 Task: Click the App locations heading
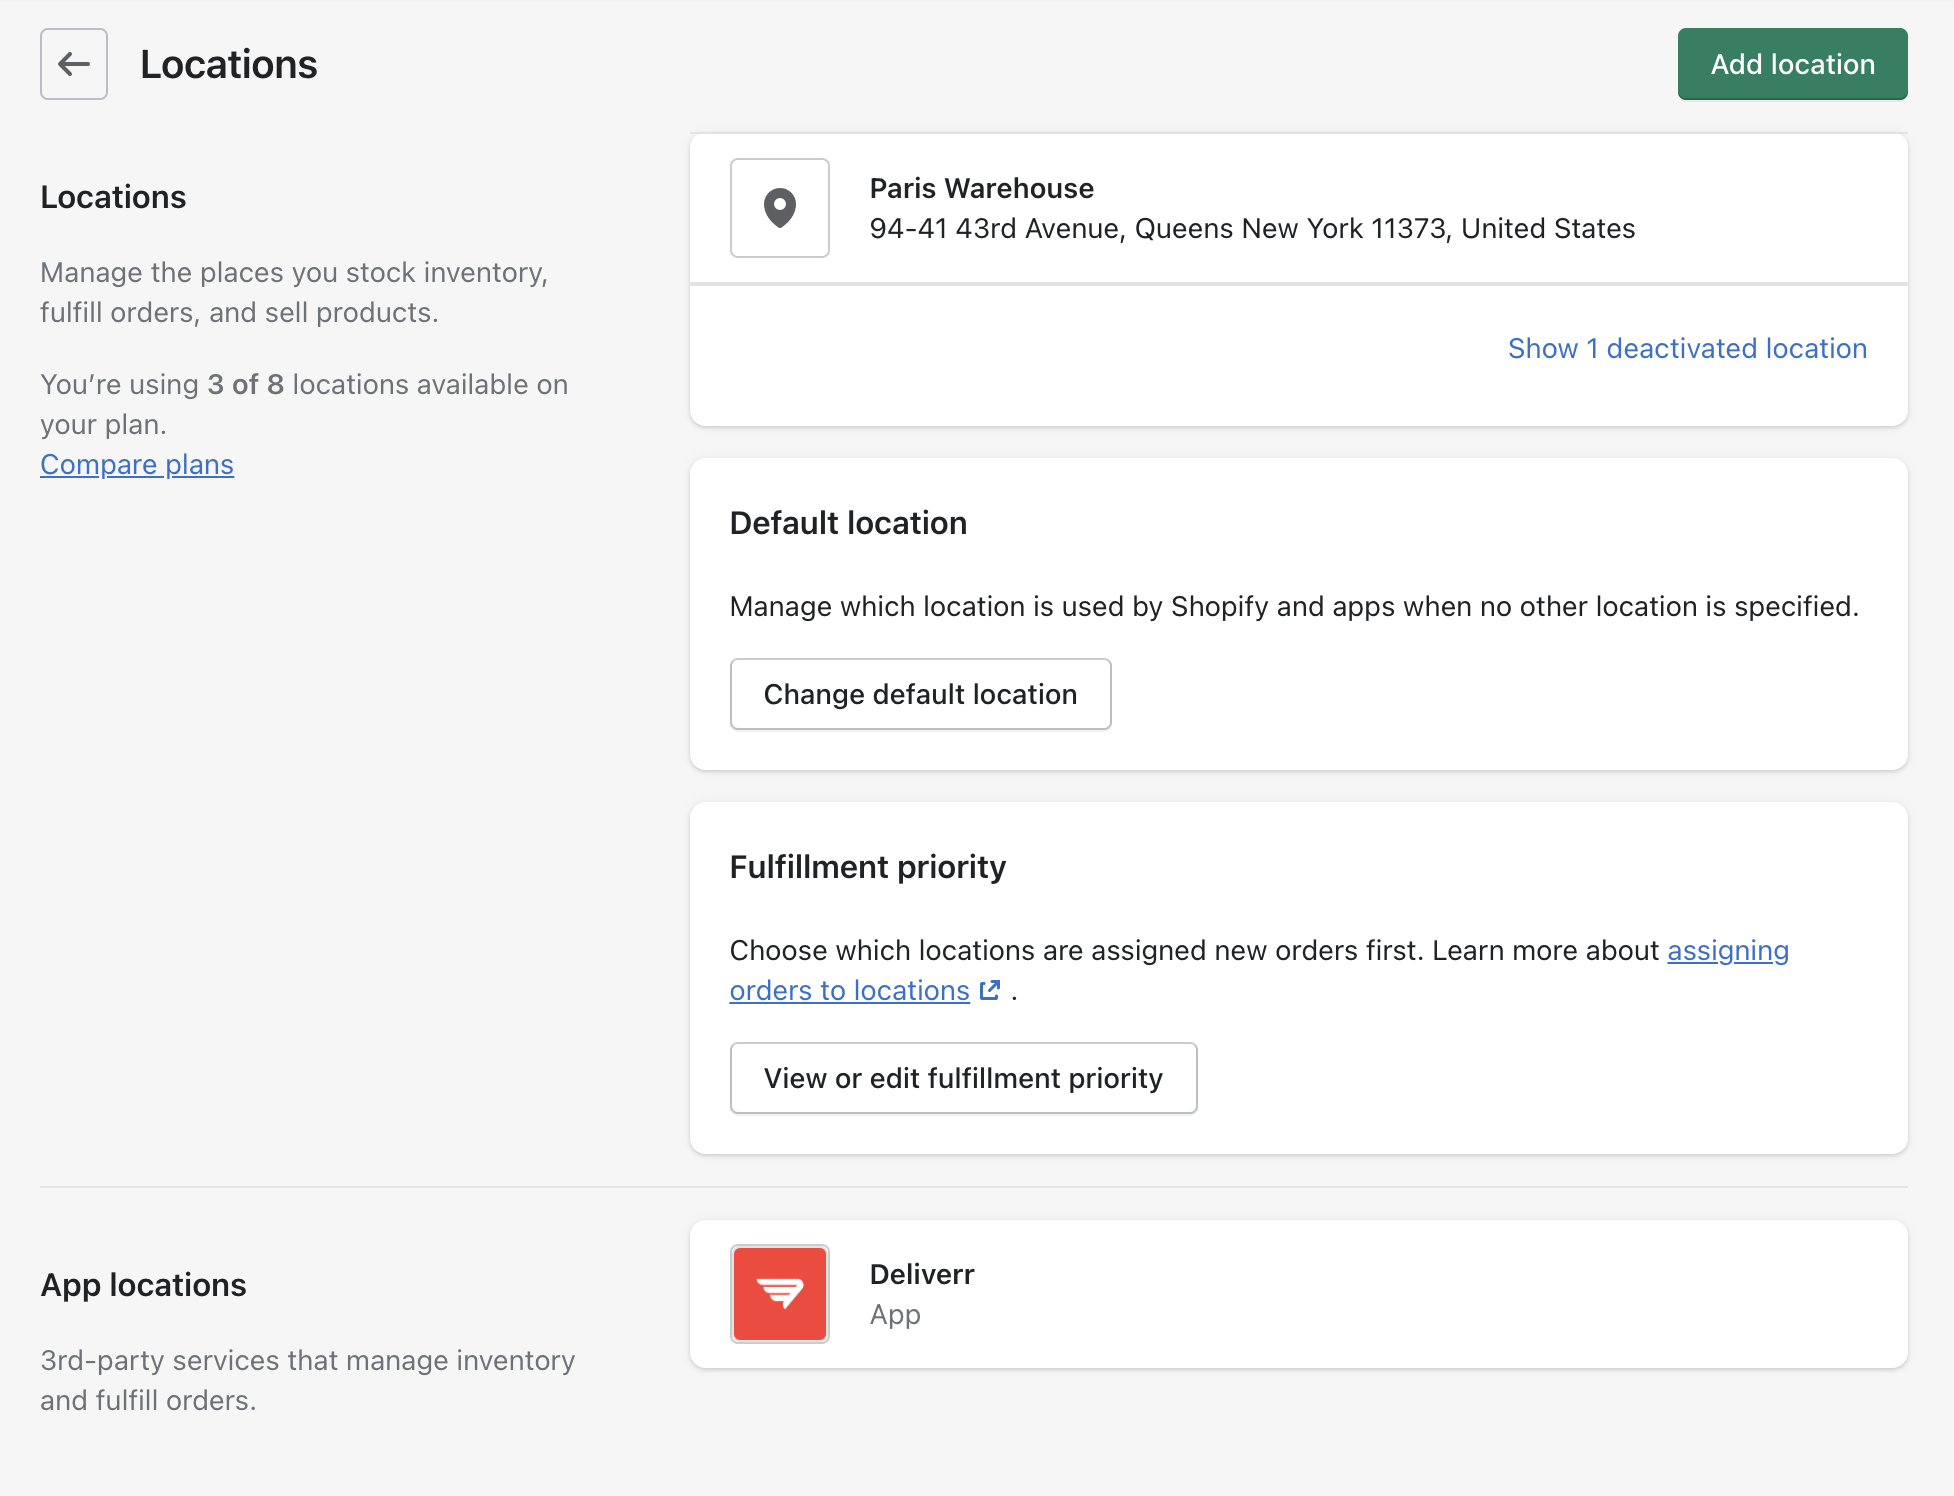click(x=143, y=1285)
